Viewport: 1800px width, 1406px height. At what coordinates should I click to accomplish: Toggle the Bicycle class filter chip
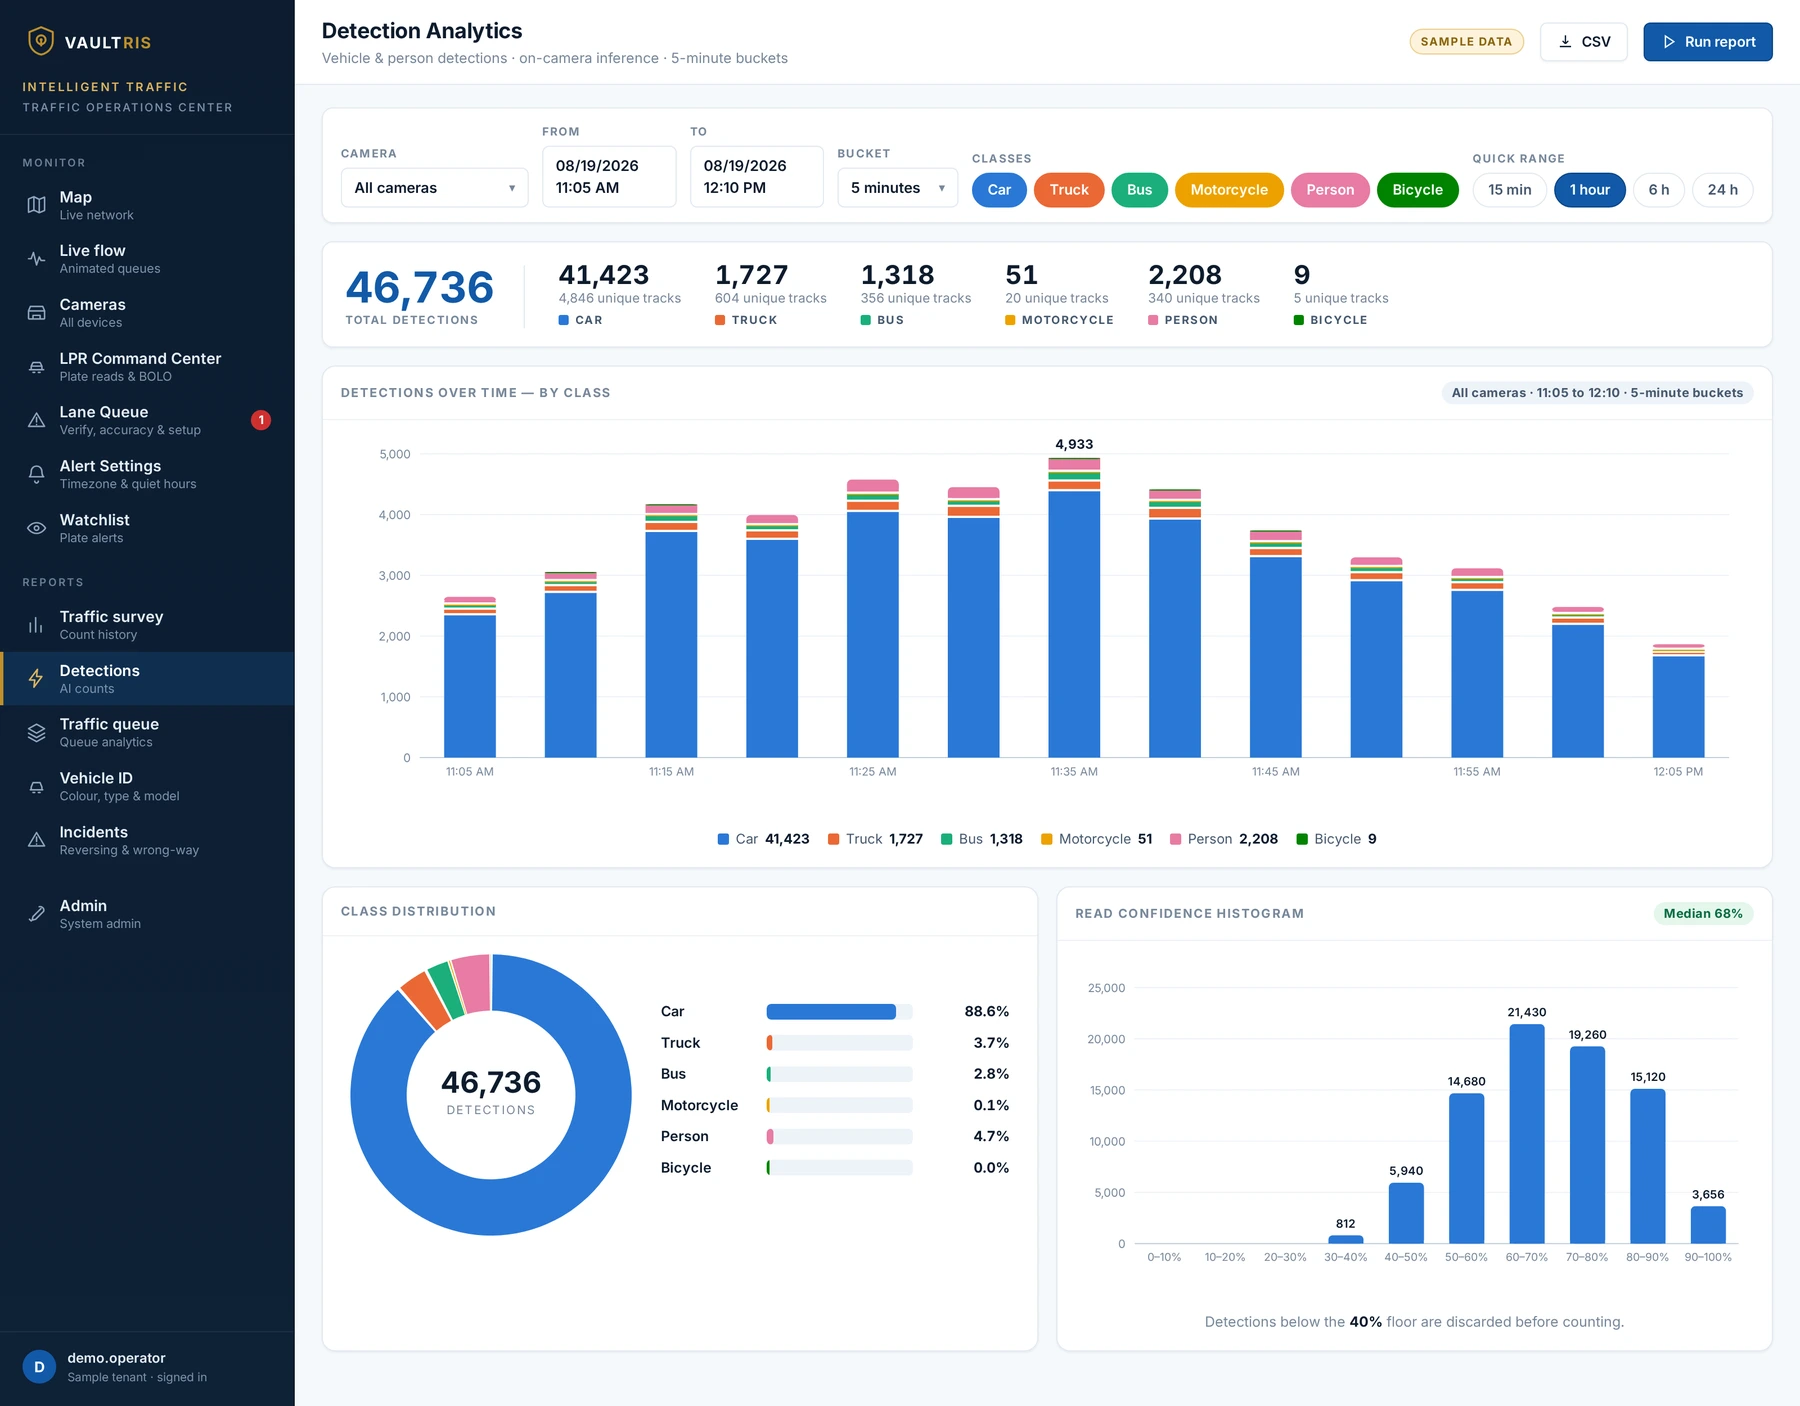pyautogui.click(x=1417, y=190)
